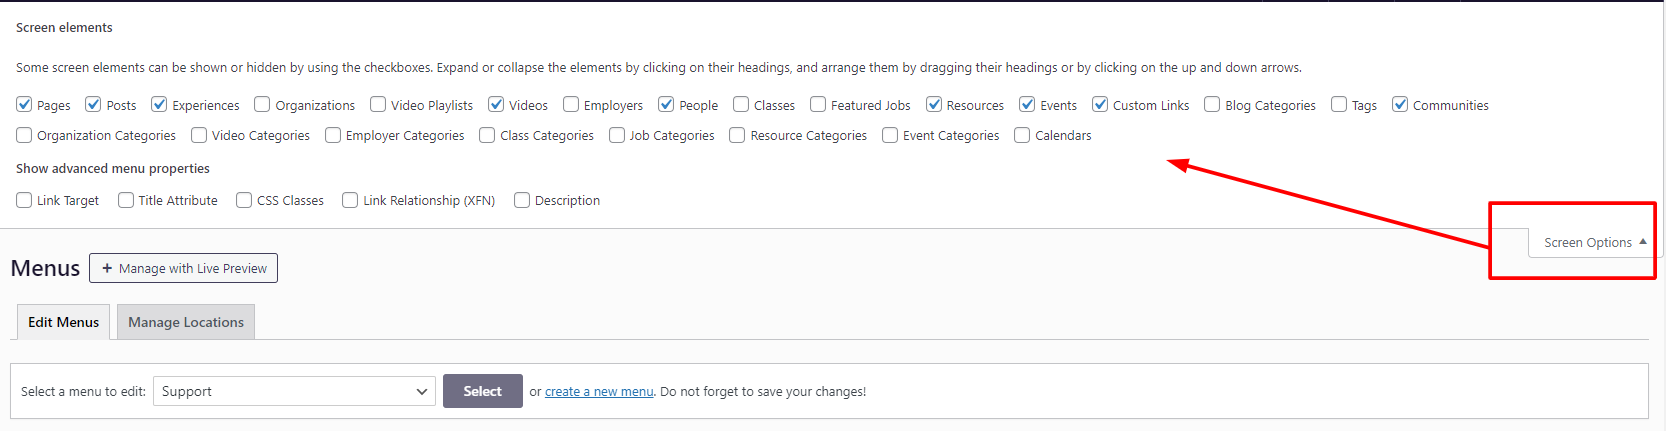Turn on the Description checkbox
The image size is (1666, 431).
click(x=522, y=200)
